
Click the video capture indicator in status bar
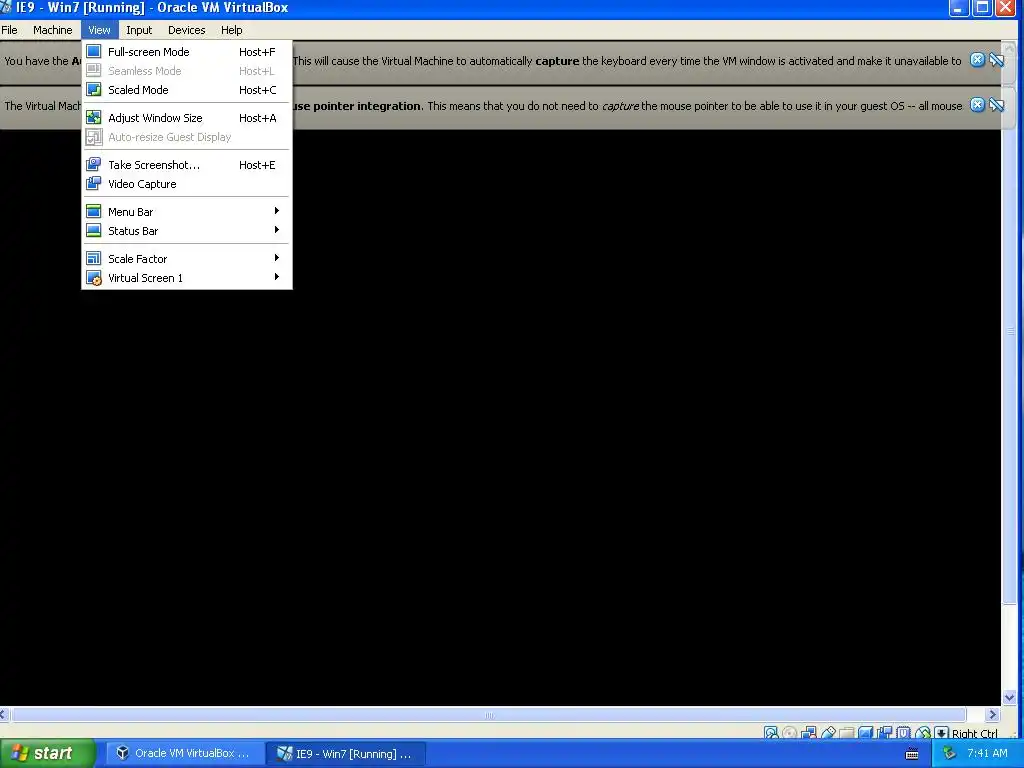tap(884, 733)
